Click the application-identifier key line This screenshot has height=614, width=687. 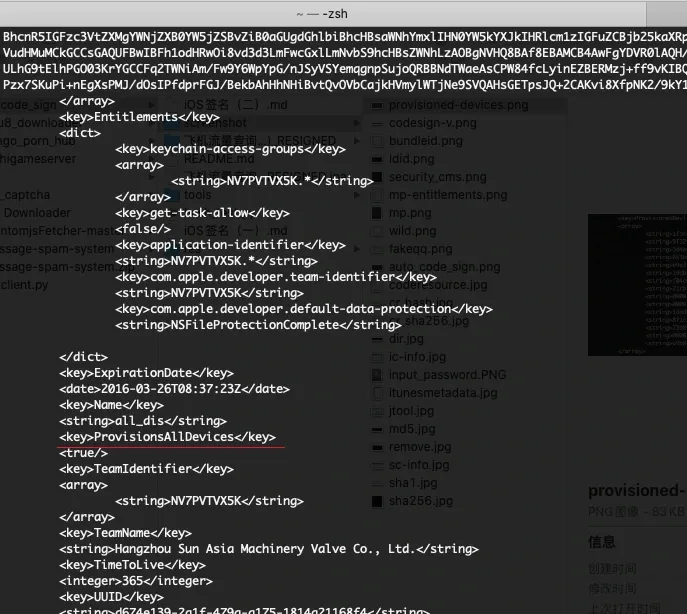click(230, 245)
